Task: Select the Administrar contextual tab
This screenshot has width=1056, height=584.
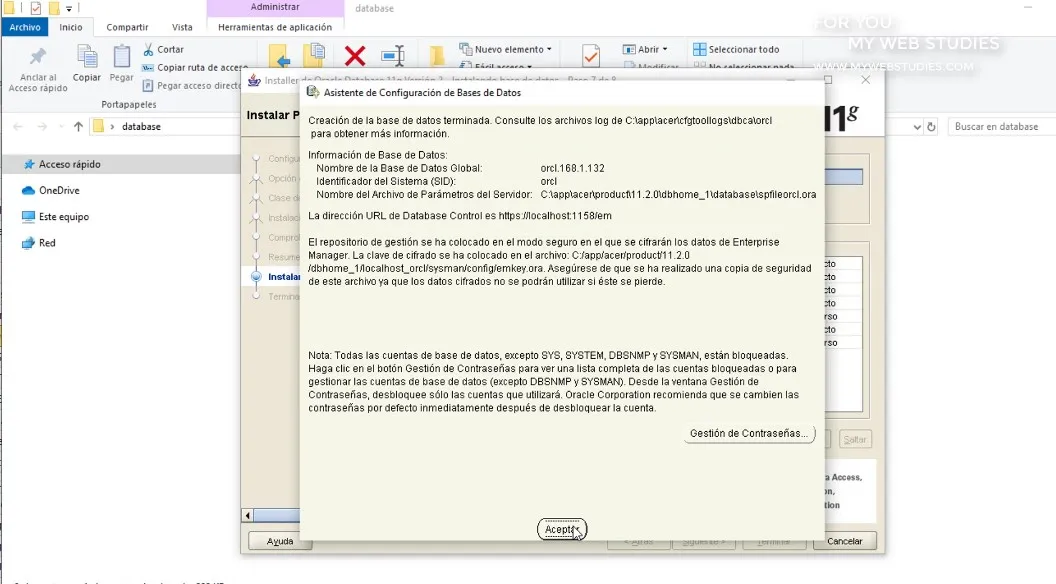Action: [x=275, y=7]
